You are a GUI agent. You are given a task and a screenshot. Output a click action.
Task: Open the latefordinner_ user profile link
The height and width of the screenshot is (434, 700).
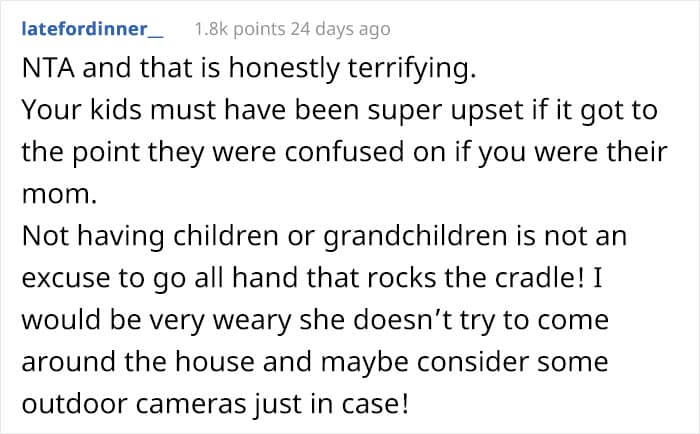pos(92,29)
